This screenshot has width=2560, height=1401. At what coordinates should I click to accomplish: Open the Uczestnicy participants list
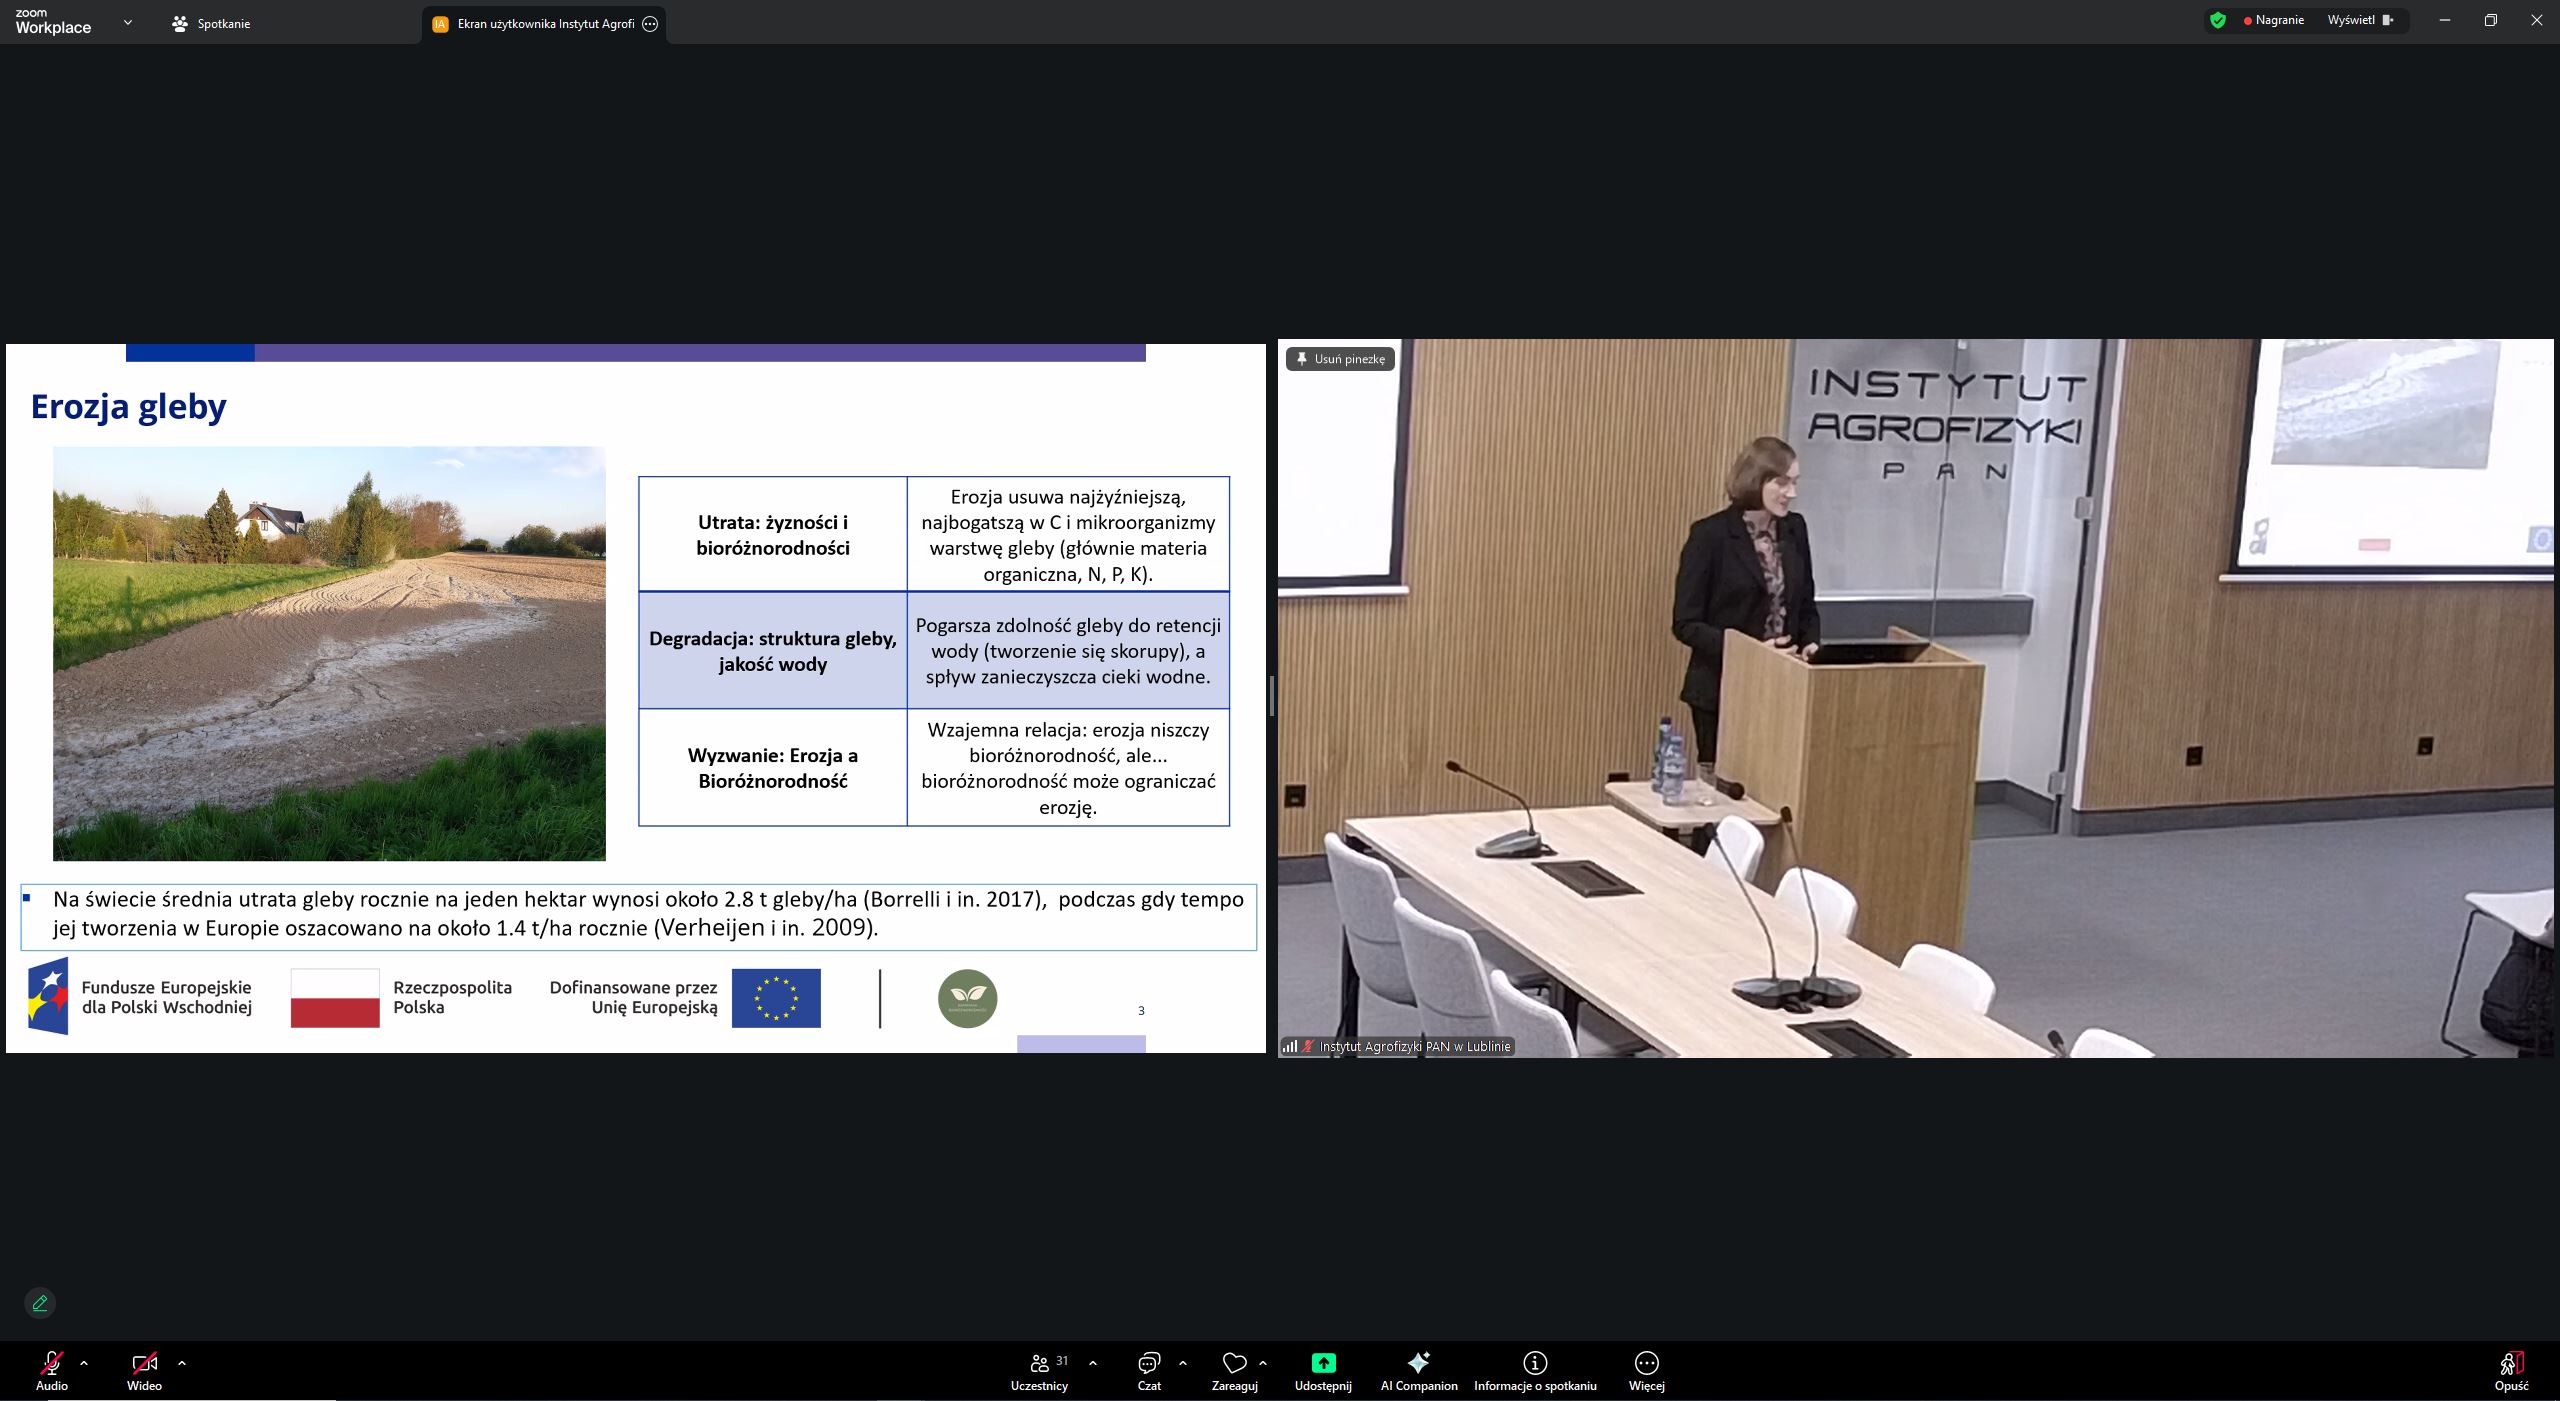[x=1040, y=1363]
